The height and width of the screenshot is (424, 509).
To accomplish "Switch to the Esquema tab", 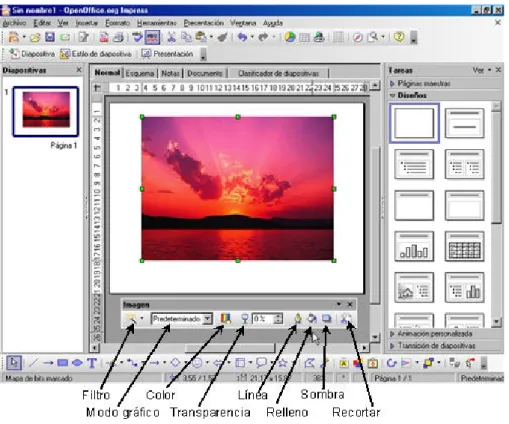I will pos(140,73).
